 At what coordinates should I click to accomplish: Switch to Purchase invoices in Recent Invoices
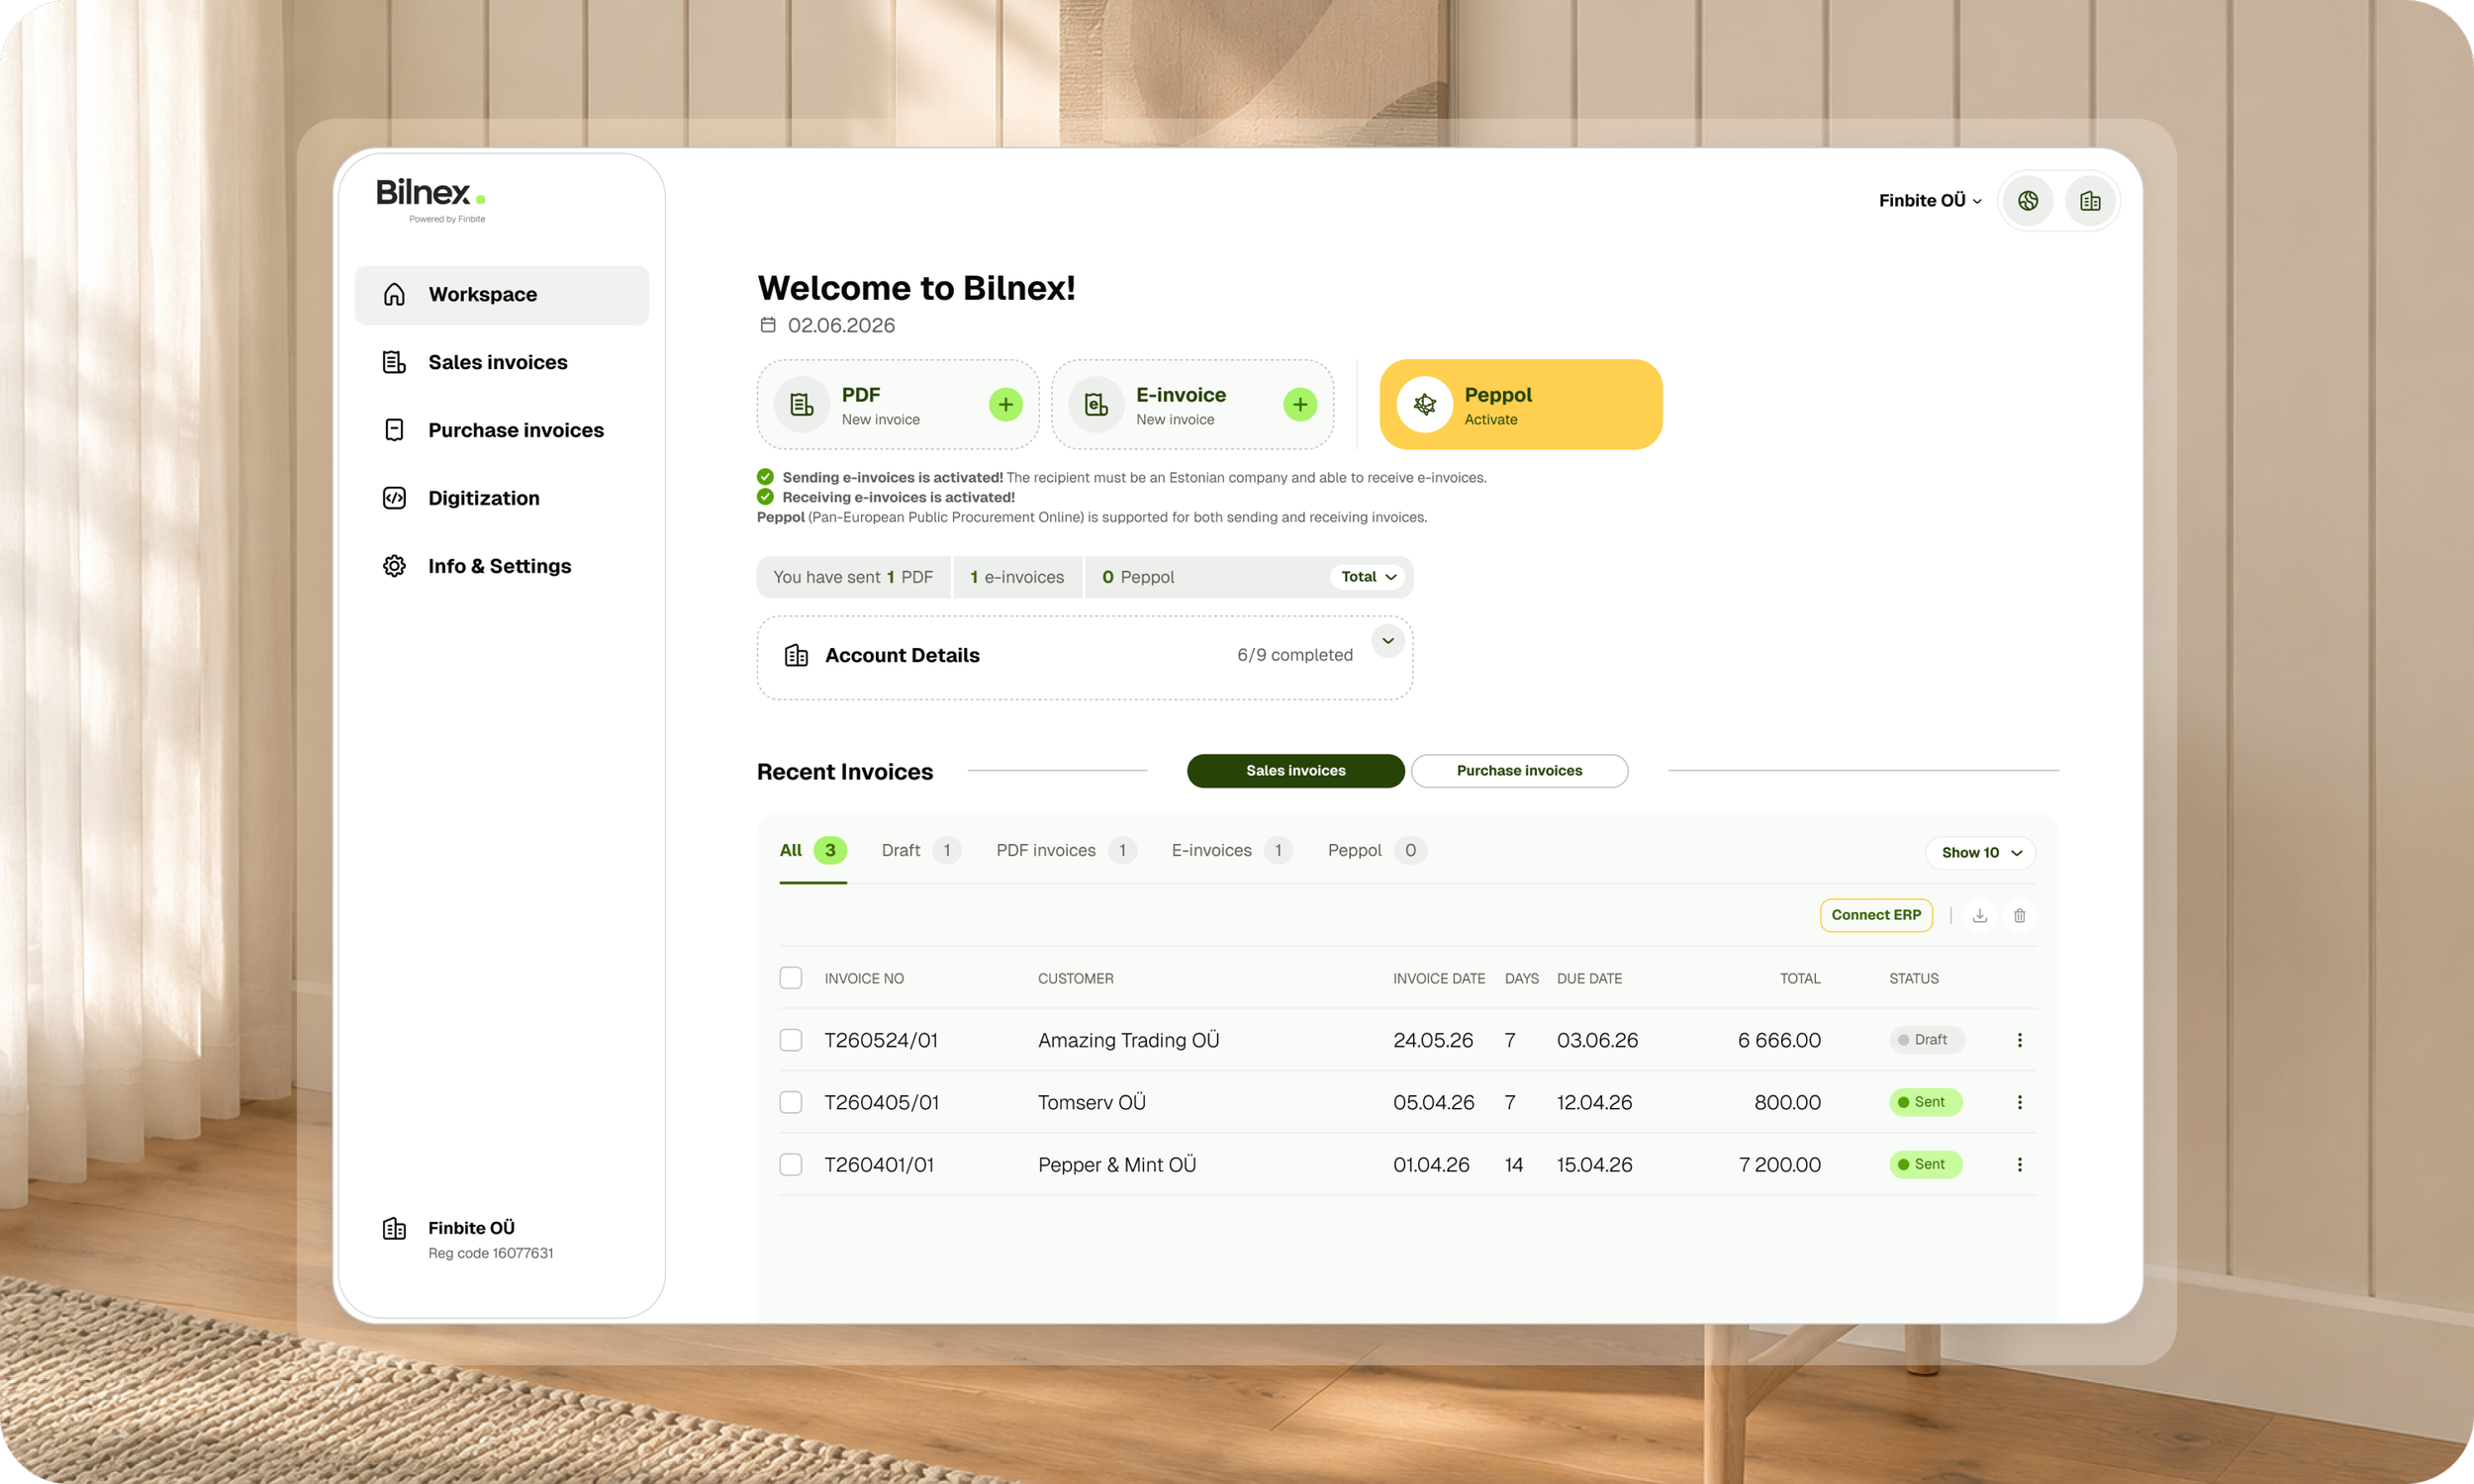pyautogui.click(x=1519, y=771)
